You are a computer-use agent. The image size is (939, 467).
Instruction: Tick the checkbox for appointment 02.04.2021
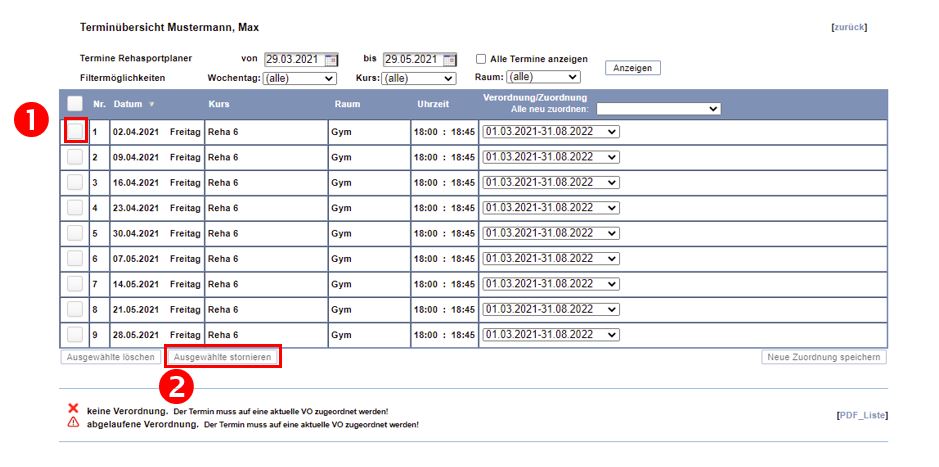[x=75, y=131]
